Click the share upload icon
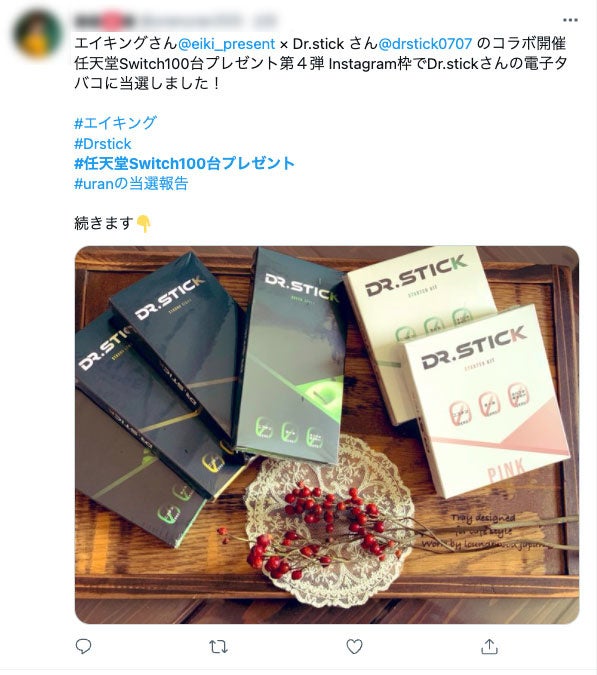 coord(489,646)
